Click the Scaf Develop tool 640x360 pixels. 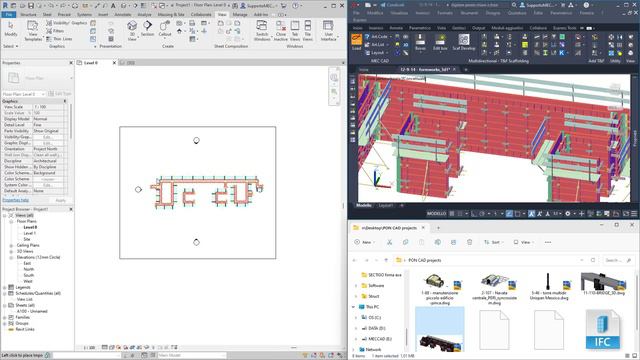464,42
